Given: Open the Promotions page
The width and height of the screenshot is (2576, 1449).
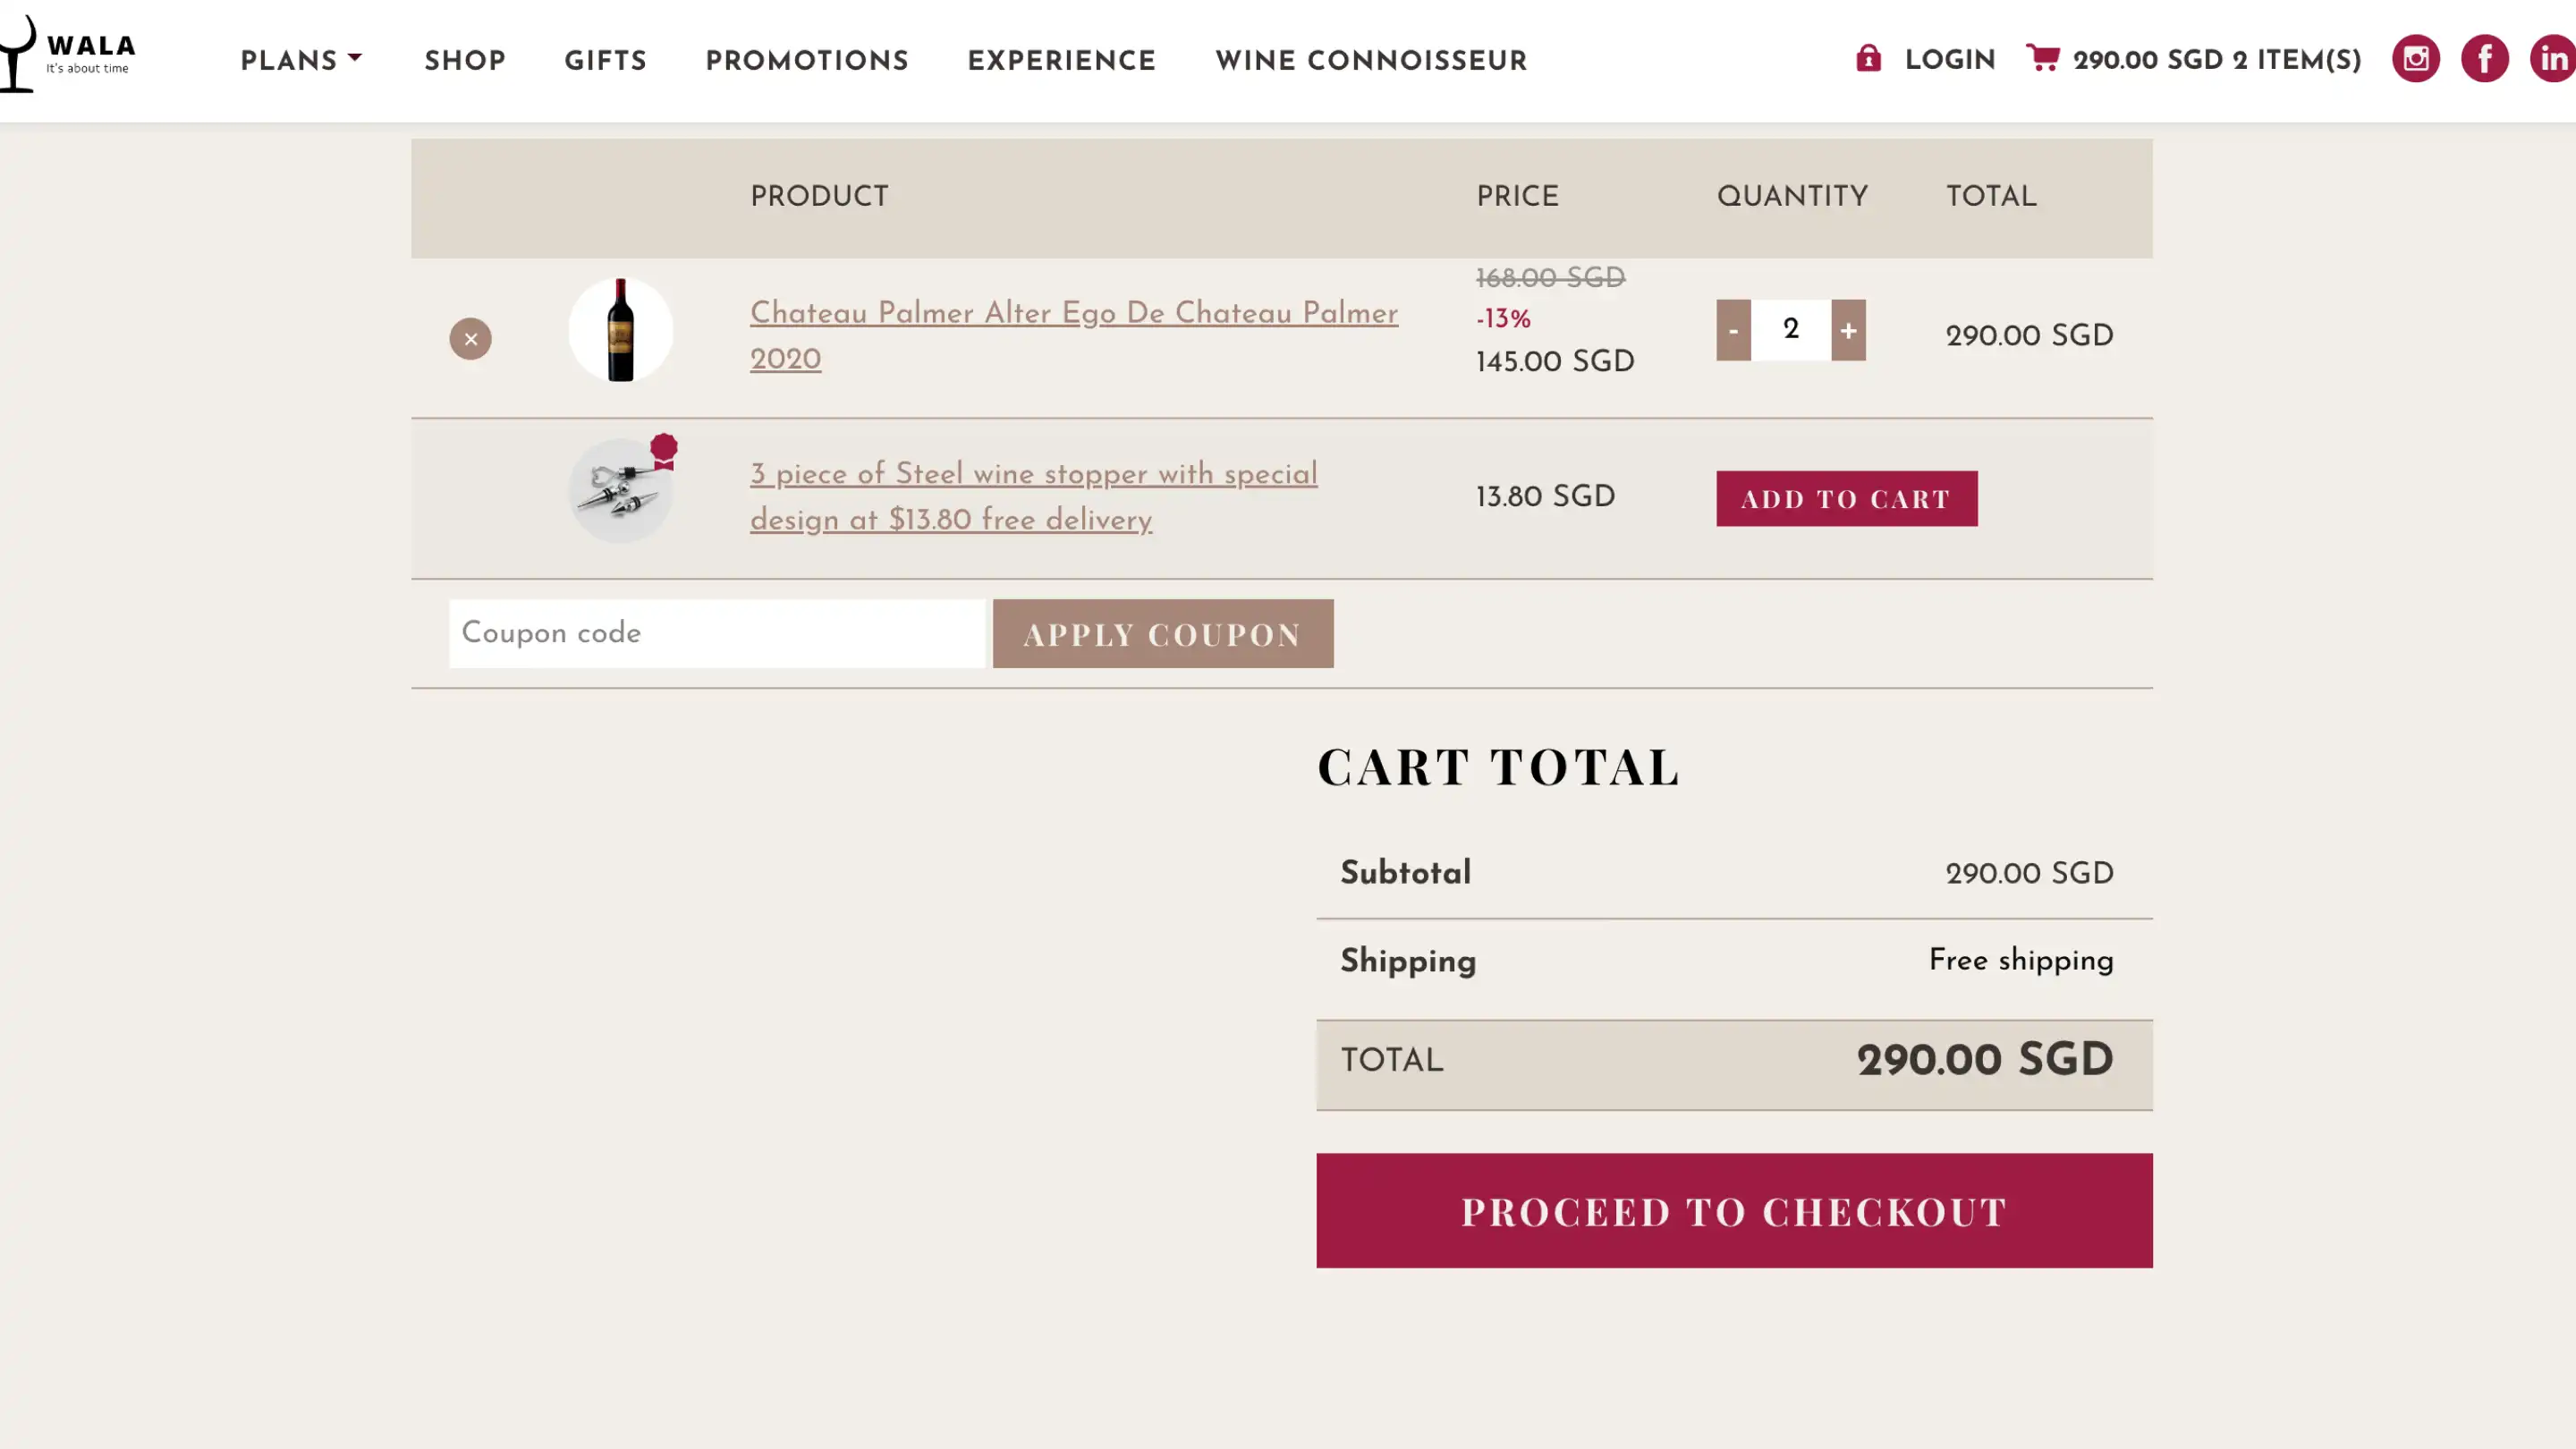Looking at the screenshot, I should coord(806,61).
